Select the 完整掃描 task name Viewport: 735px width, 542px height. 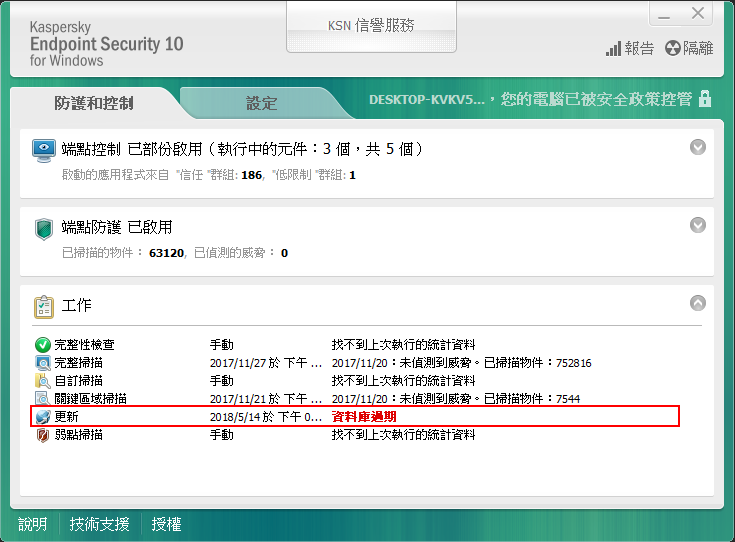point(78,363)
